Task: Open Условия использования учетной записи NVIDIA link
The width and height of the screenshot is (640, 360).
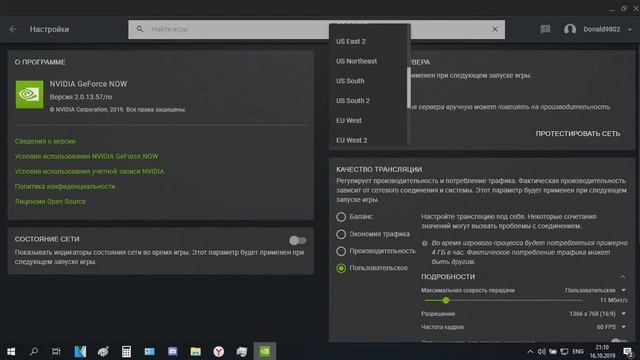Action: click(89, 171)
